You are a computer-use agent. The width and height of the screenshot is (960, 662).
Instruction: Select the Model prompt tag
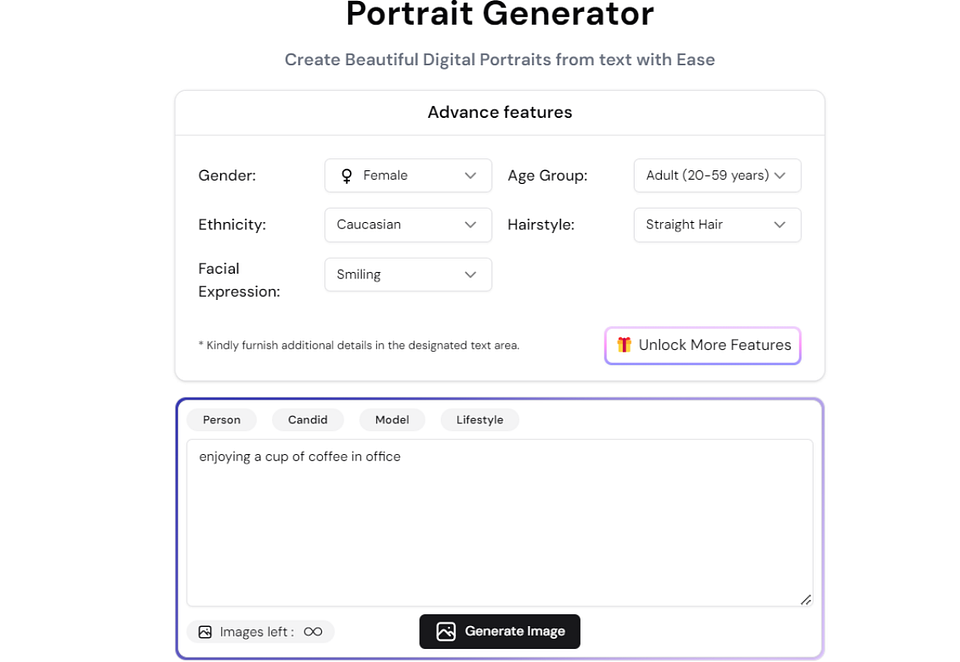[392, 419]
